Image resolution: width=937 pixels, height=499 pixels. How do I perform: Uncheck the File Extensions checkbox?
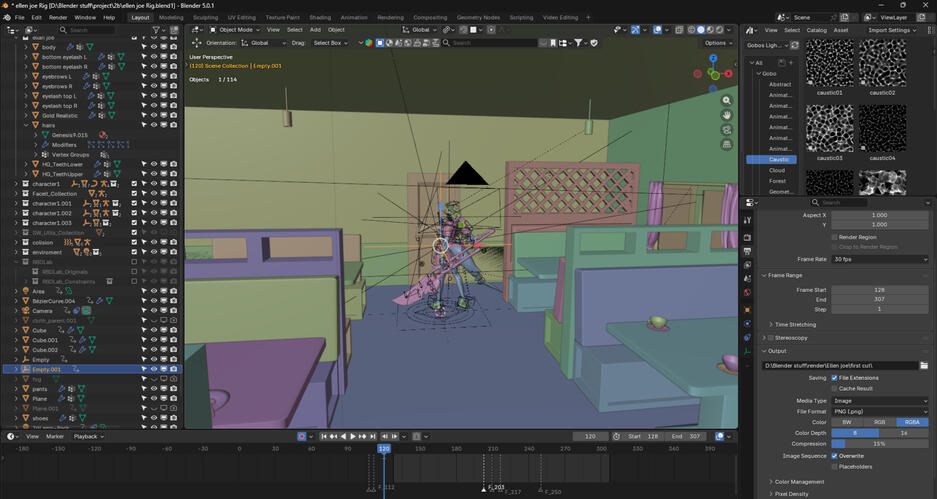coord(835,378)
